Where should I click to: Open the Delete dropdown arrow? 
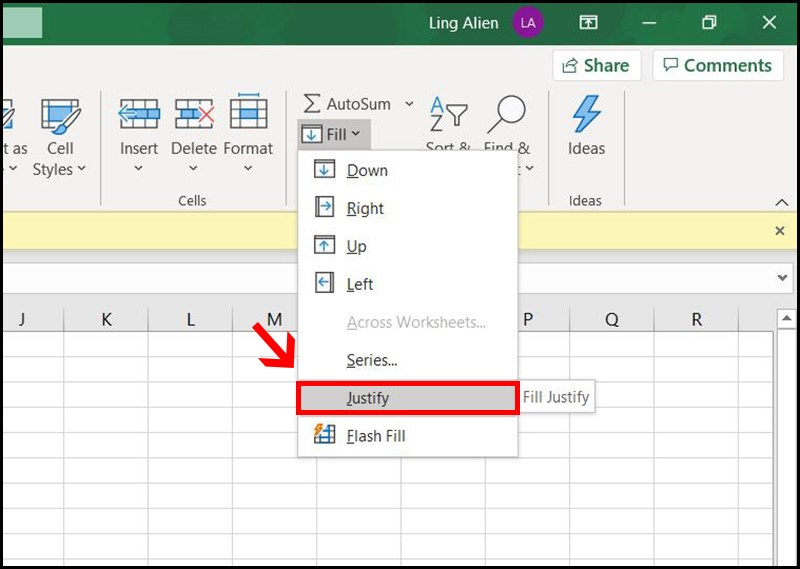click(193, 168)
